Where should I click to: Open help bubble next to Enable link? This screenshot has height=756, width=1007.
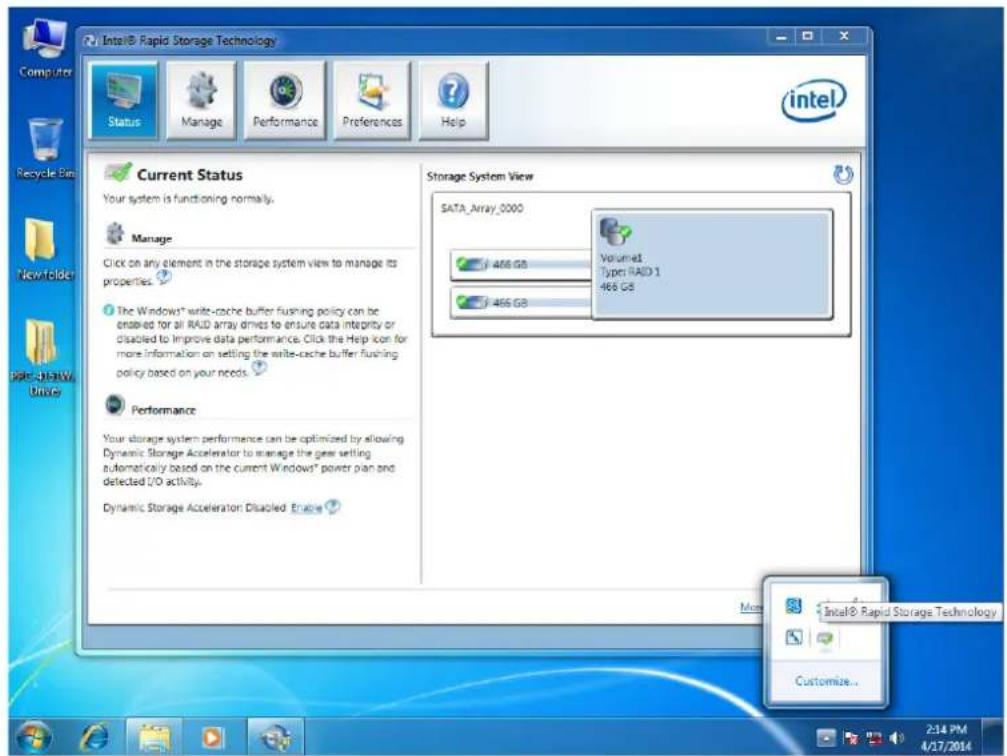click(x=333, y=507)
